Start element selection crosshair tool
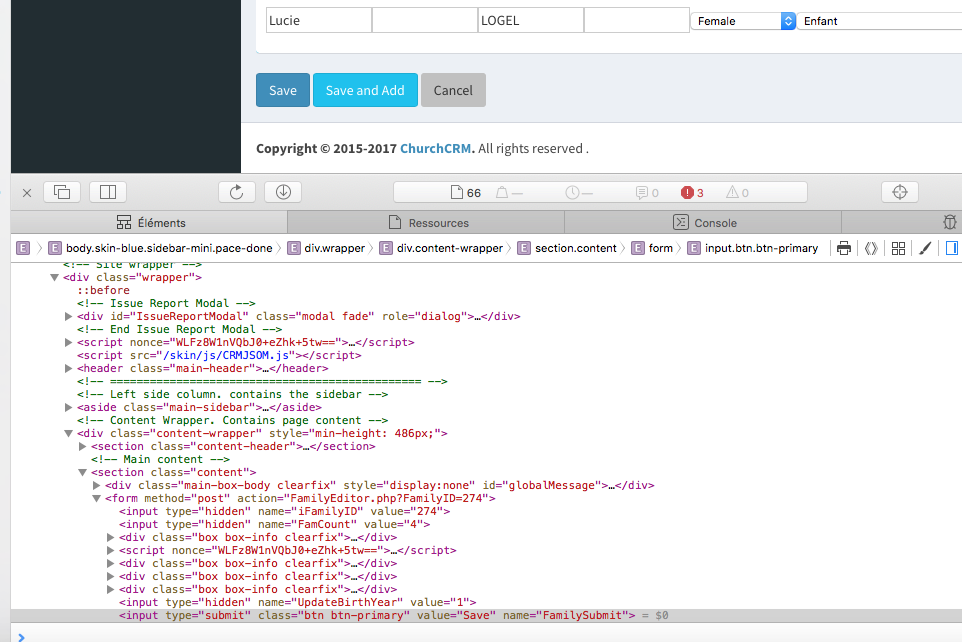 click(899, 192)
